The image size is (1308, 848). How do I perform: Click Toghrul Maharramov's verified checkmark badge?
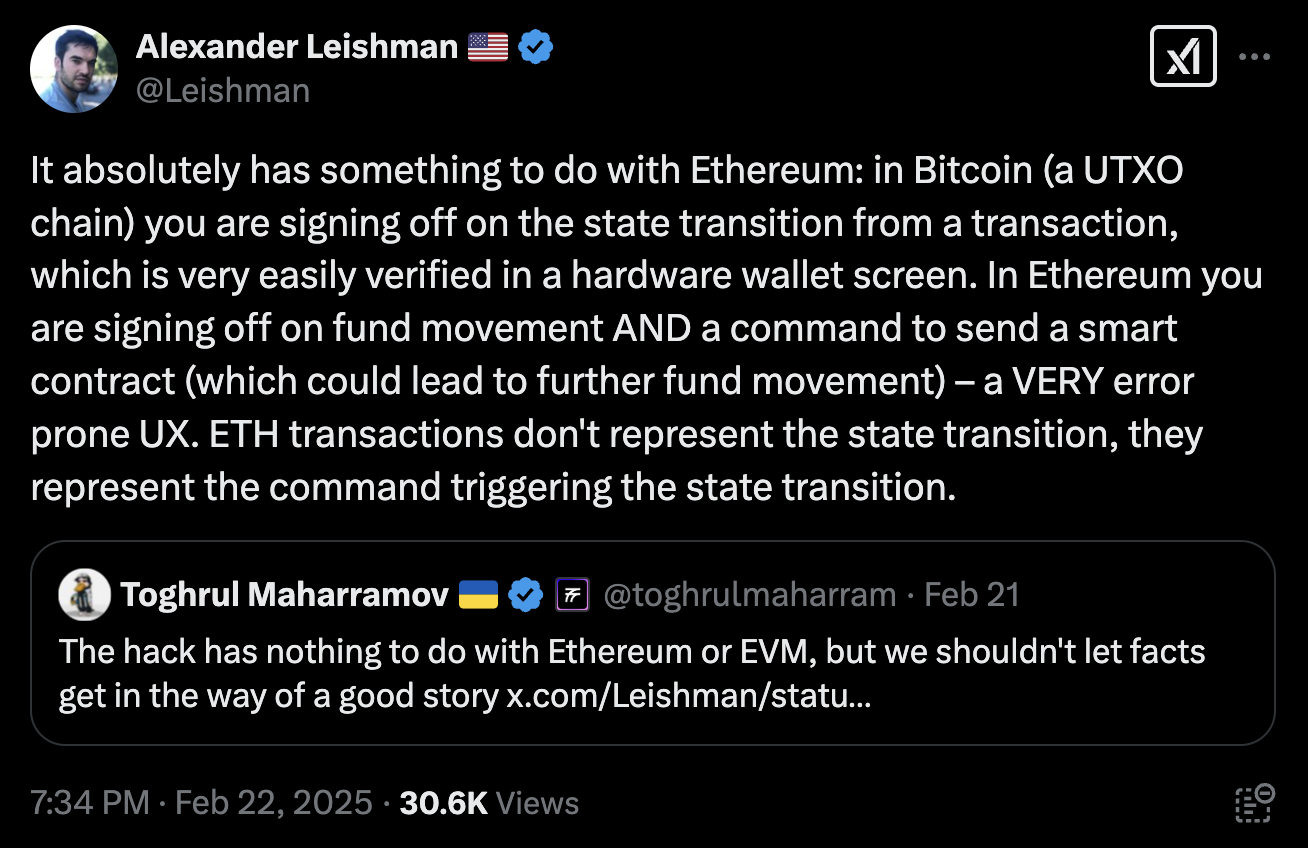tap(526, 595)
